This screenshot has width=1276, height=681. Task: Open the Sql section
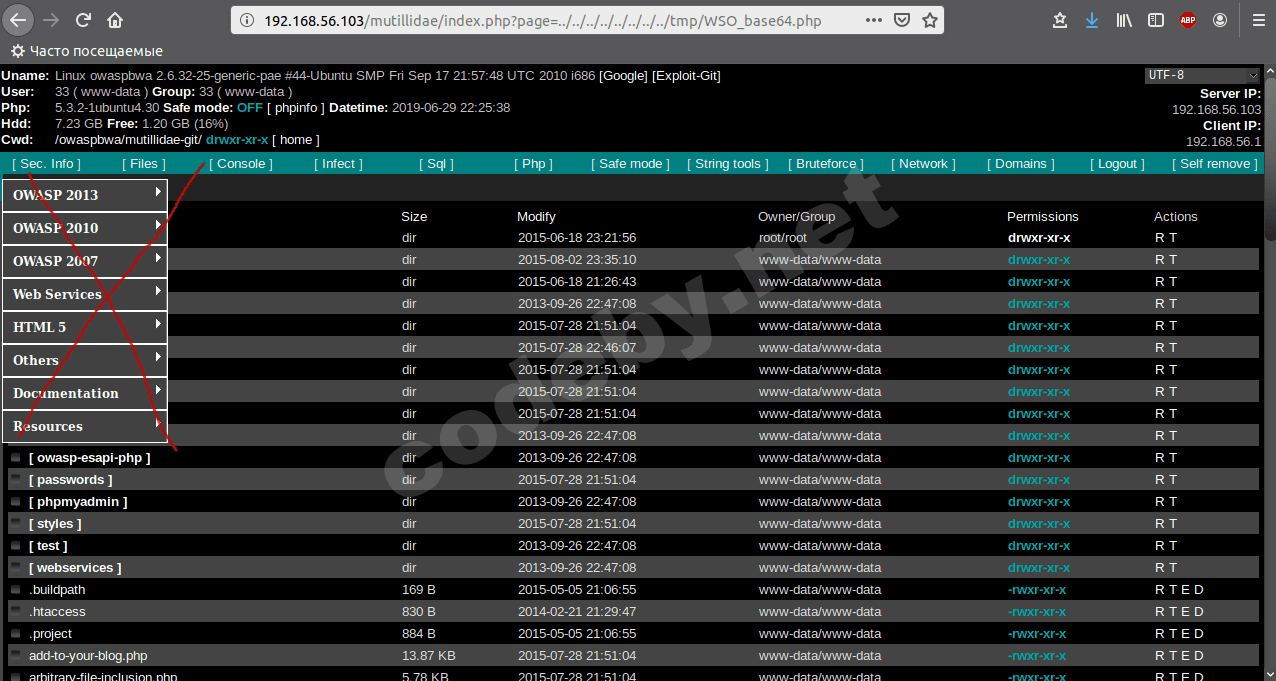point(437,164)
